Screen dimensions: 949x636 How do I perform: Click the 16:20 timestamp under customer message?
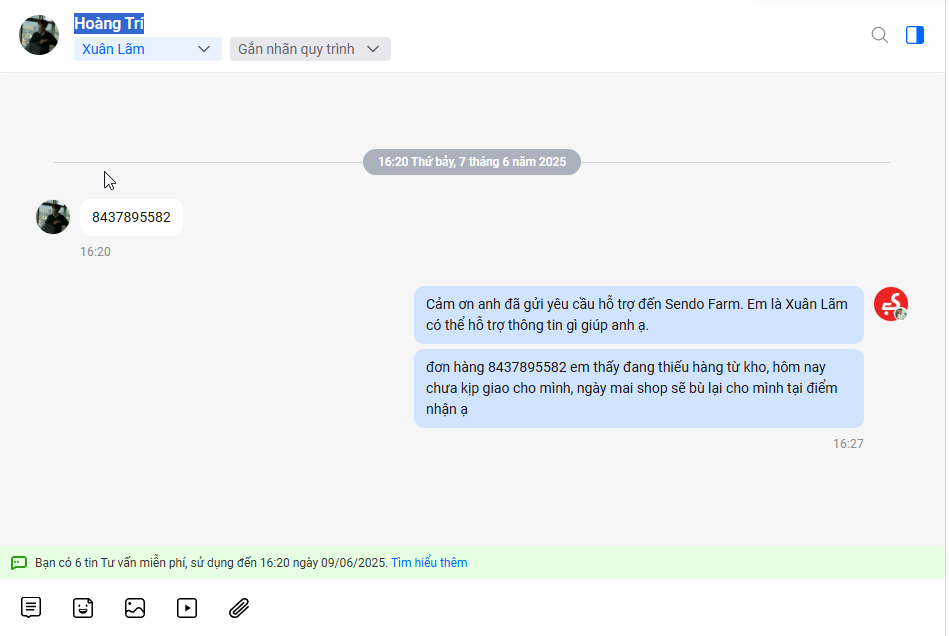pos(95,252)
